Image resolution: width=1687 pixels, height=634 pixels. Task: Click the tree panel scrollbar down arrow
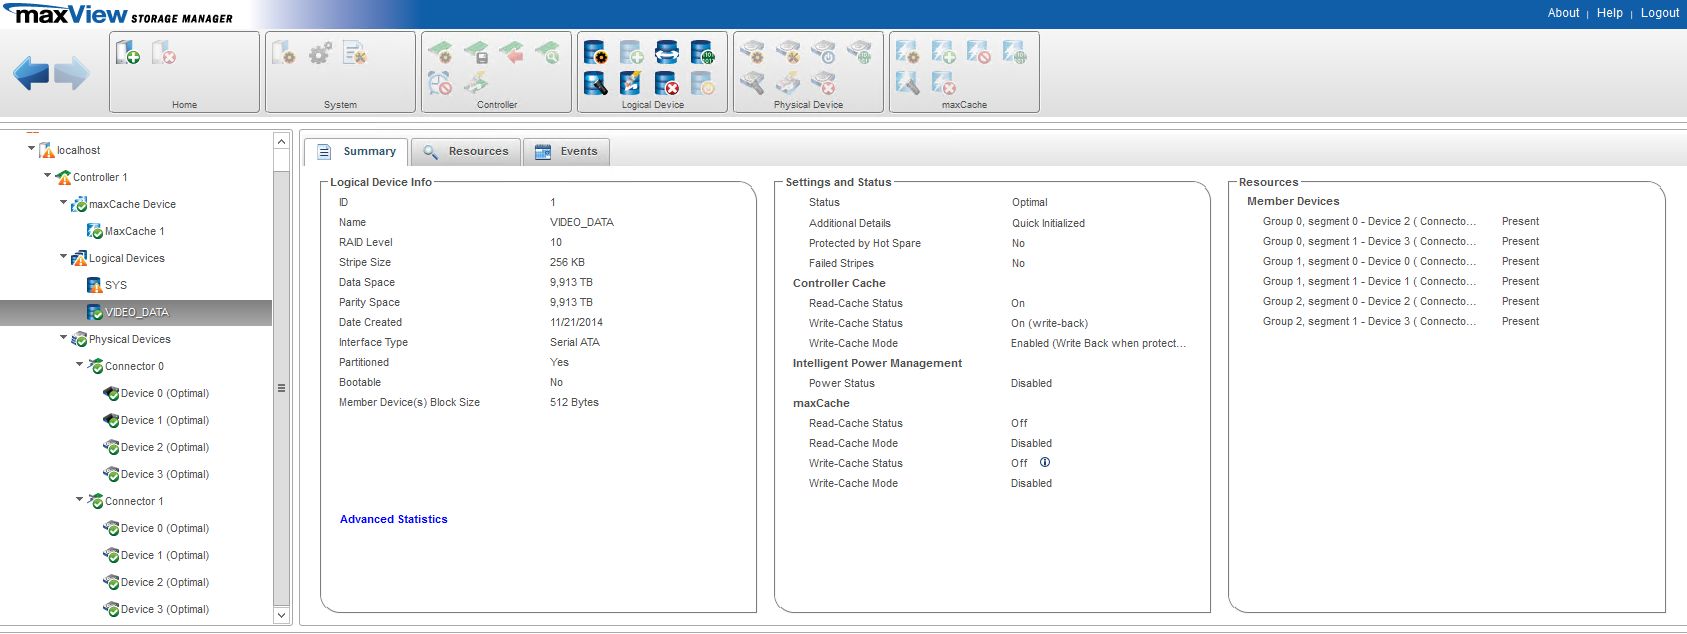coord(281,616)
